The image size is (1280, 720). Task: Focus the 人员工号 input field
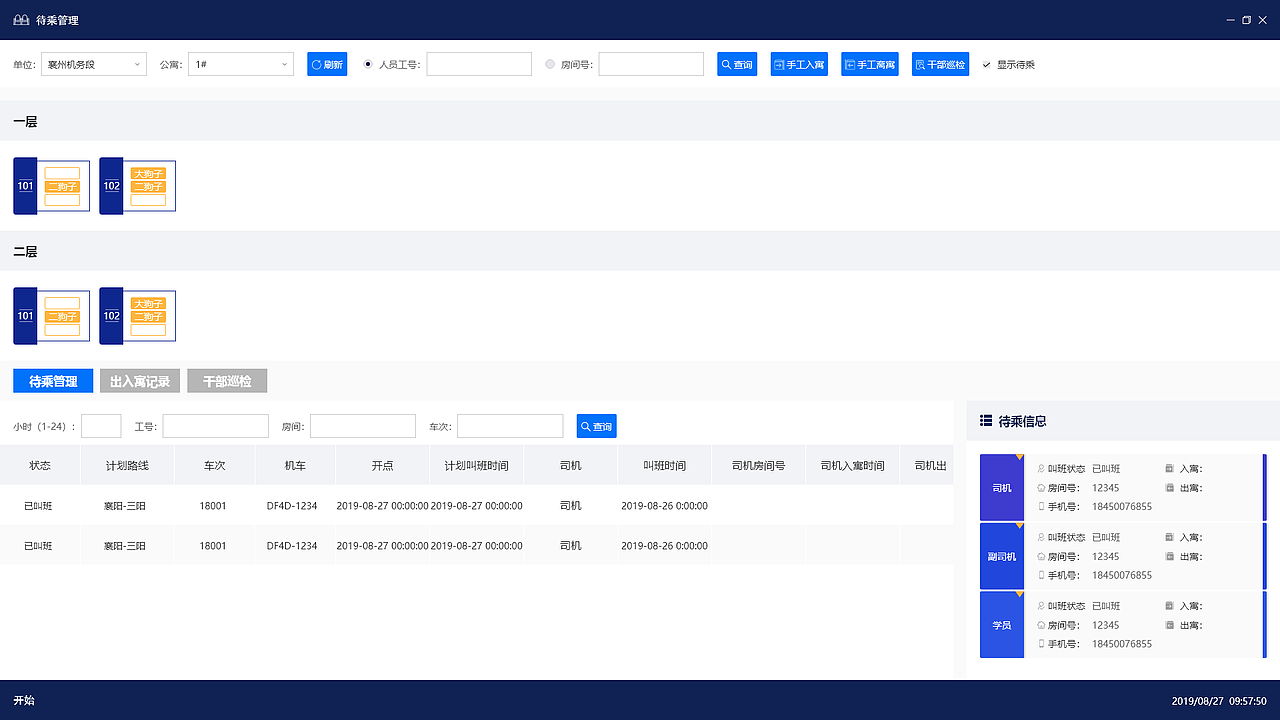pos(479,64)
